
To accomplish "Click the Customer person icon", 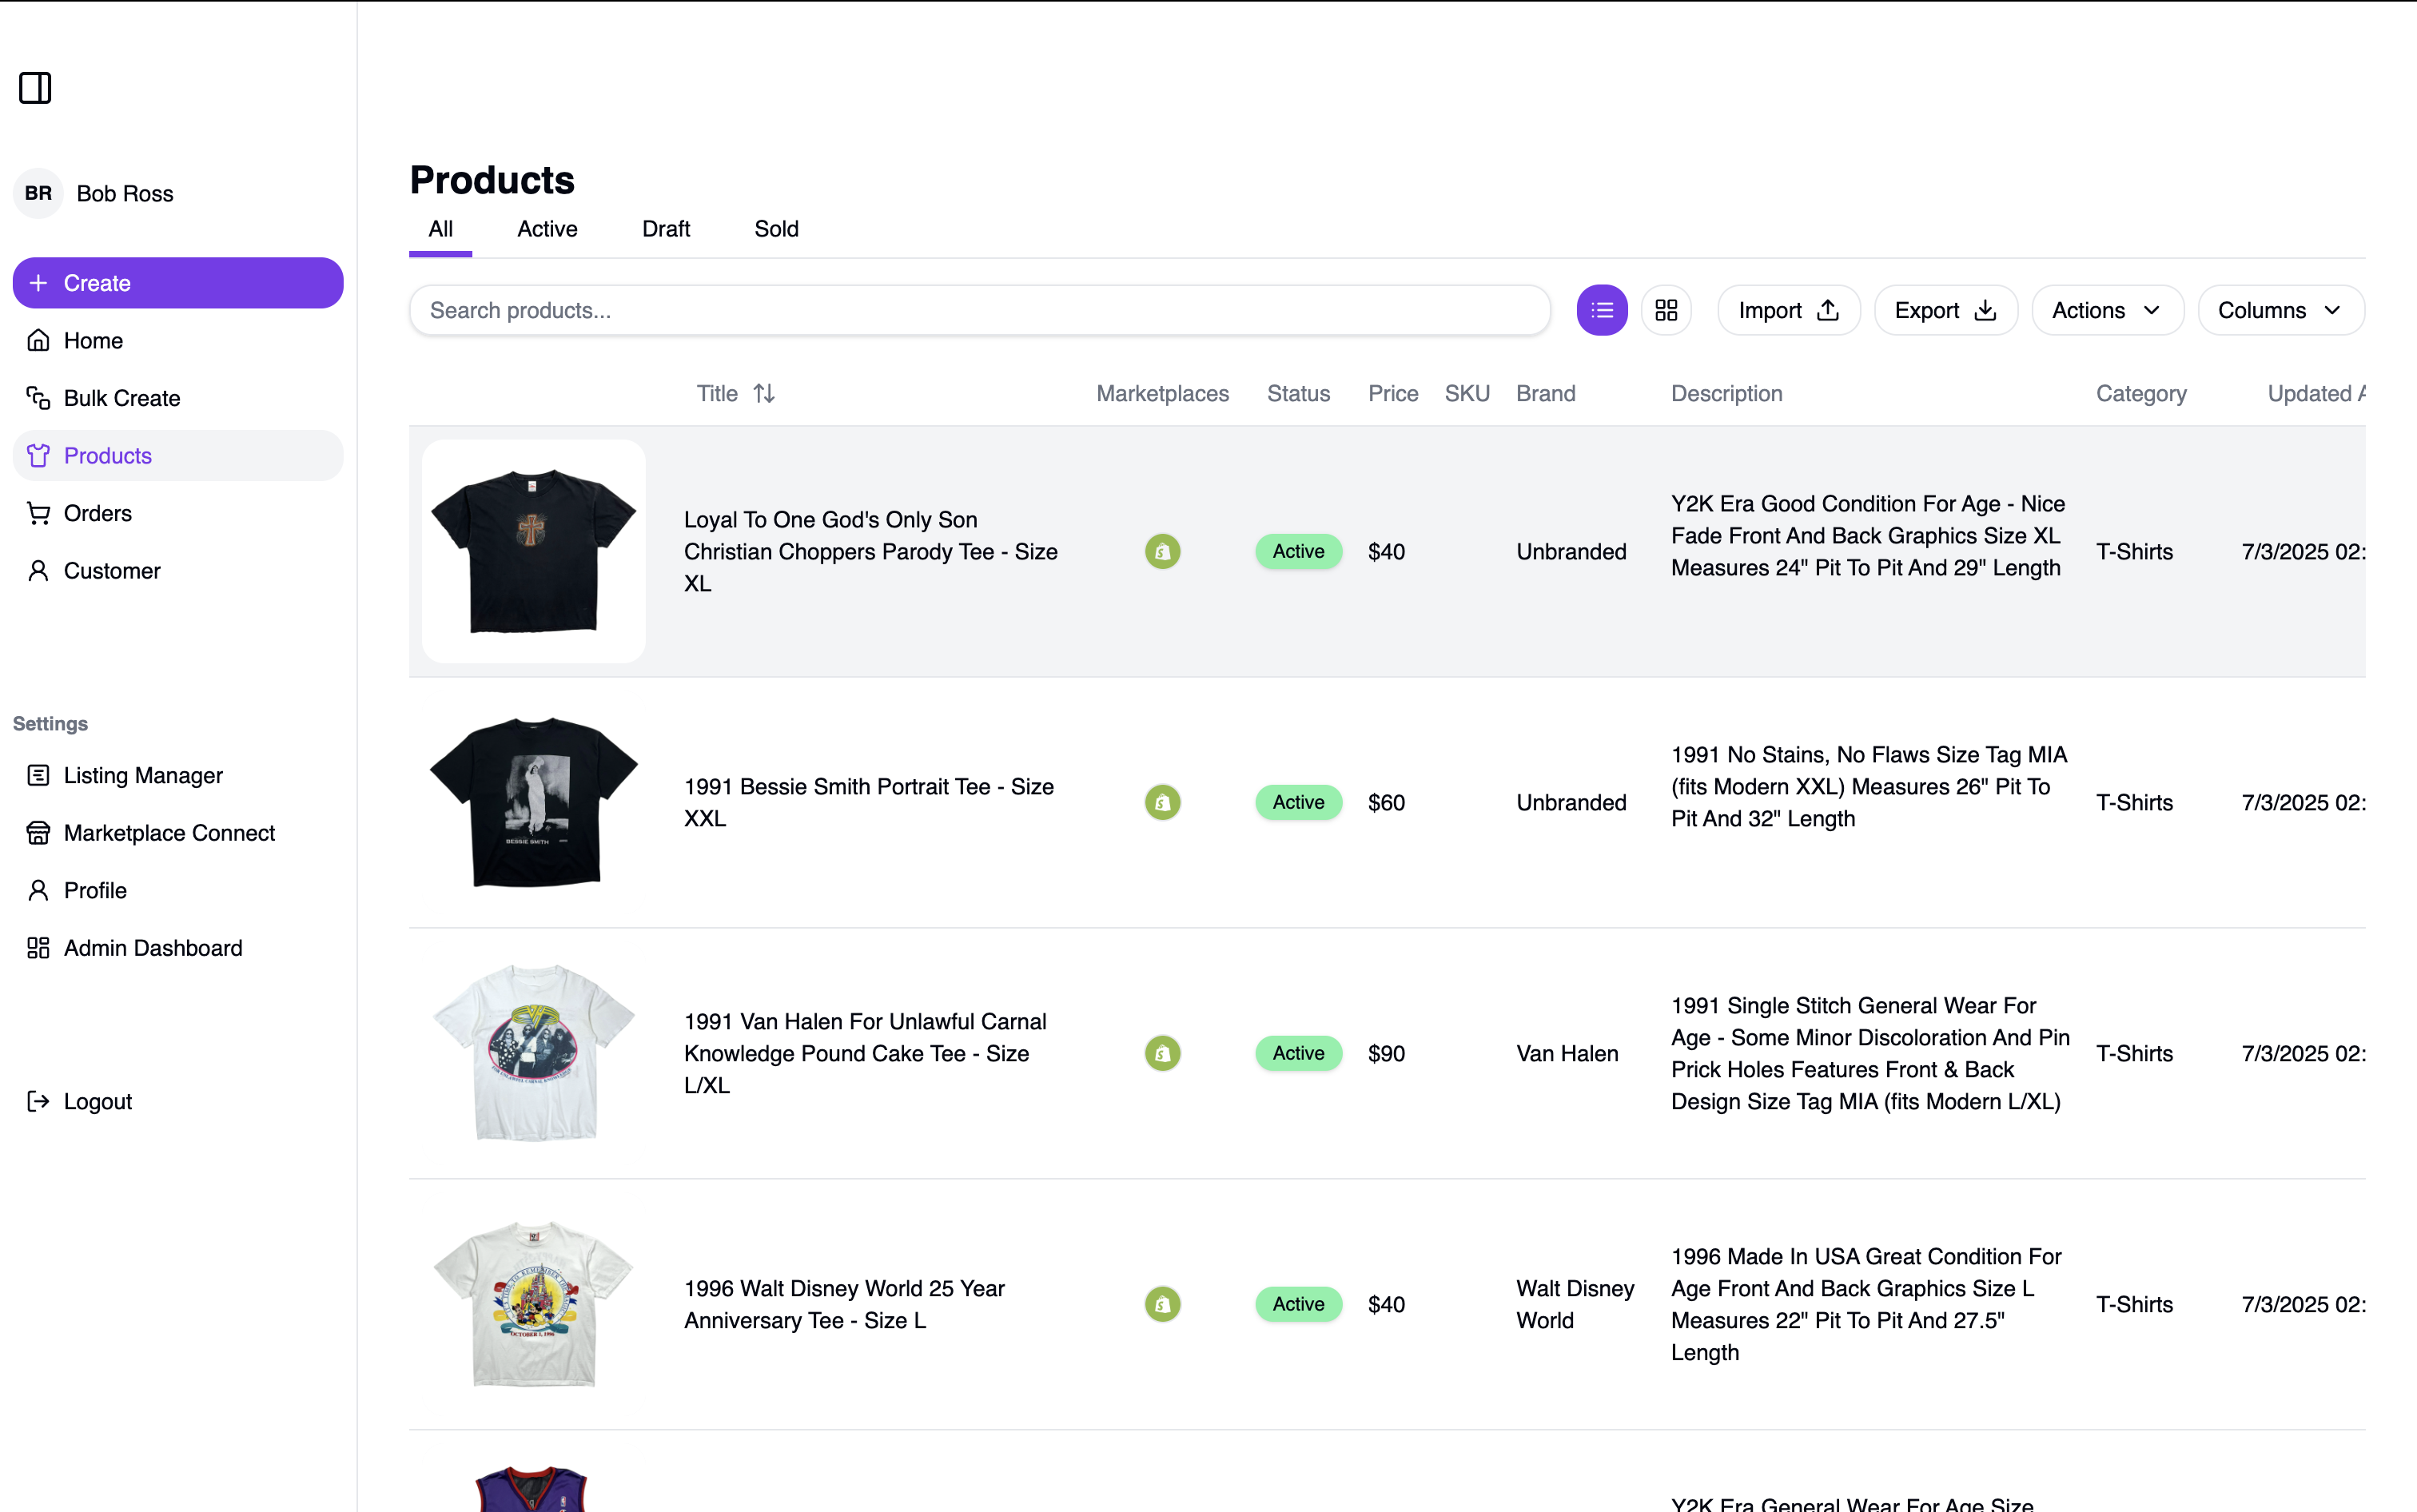I will tap(38, 570).
